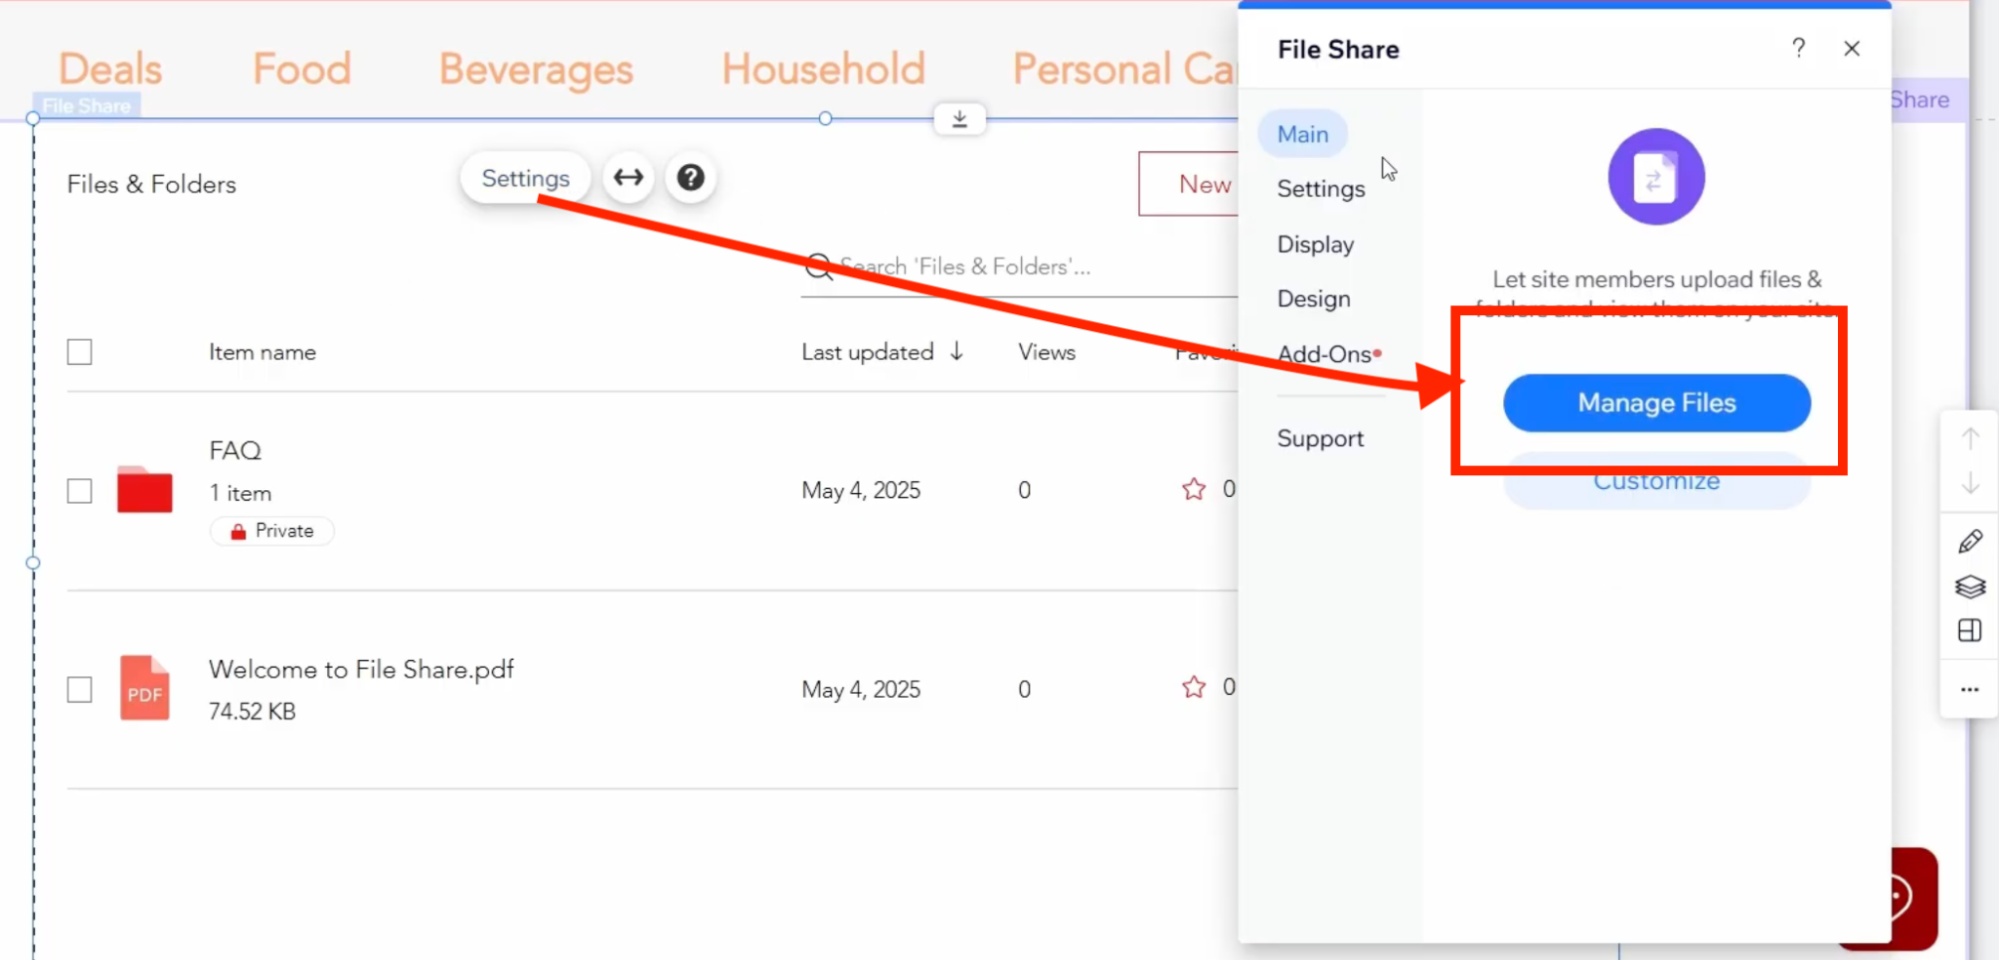
Task: Check the checkbox next to FAQ folder
Action: (x=79, y=490)
